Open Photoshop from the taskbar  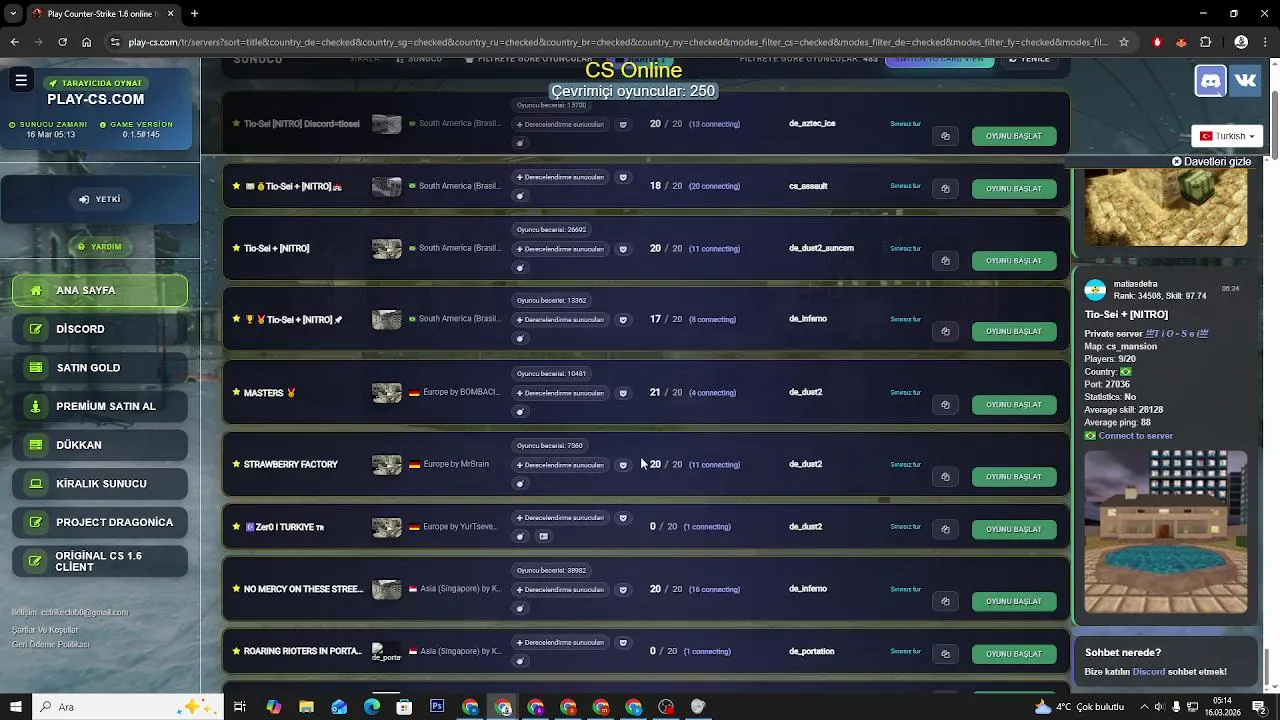point(437,706)
